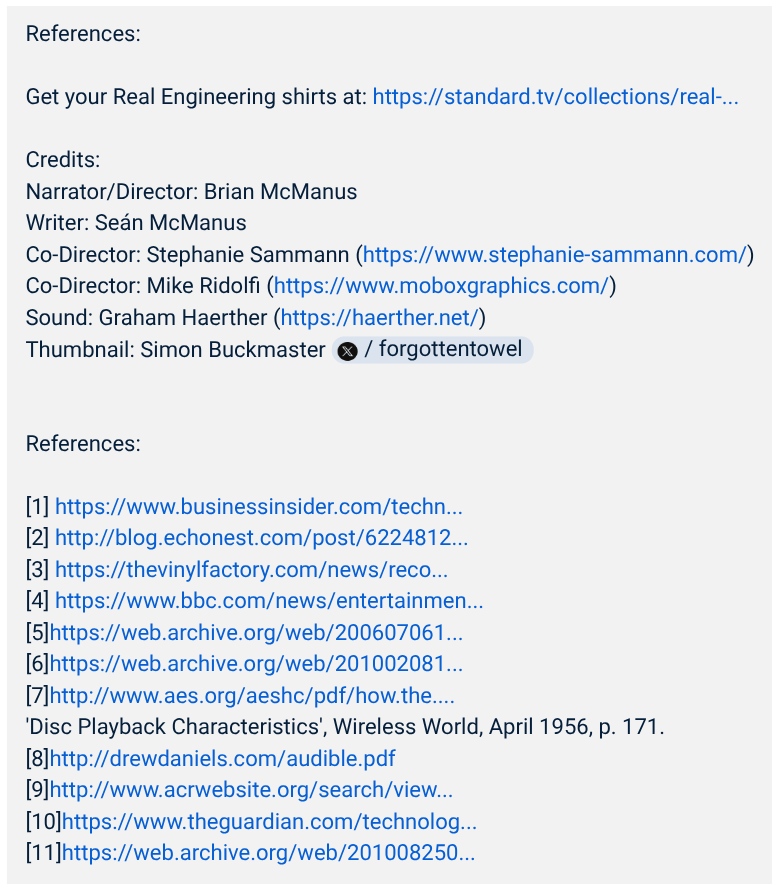Open reference 2 blog.echonest.com link
Screen dimensions: 772x884
click(x=261, y=538)
